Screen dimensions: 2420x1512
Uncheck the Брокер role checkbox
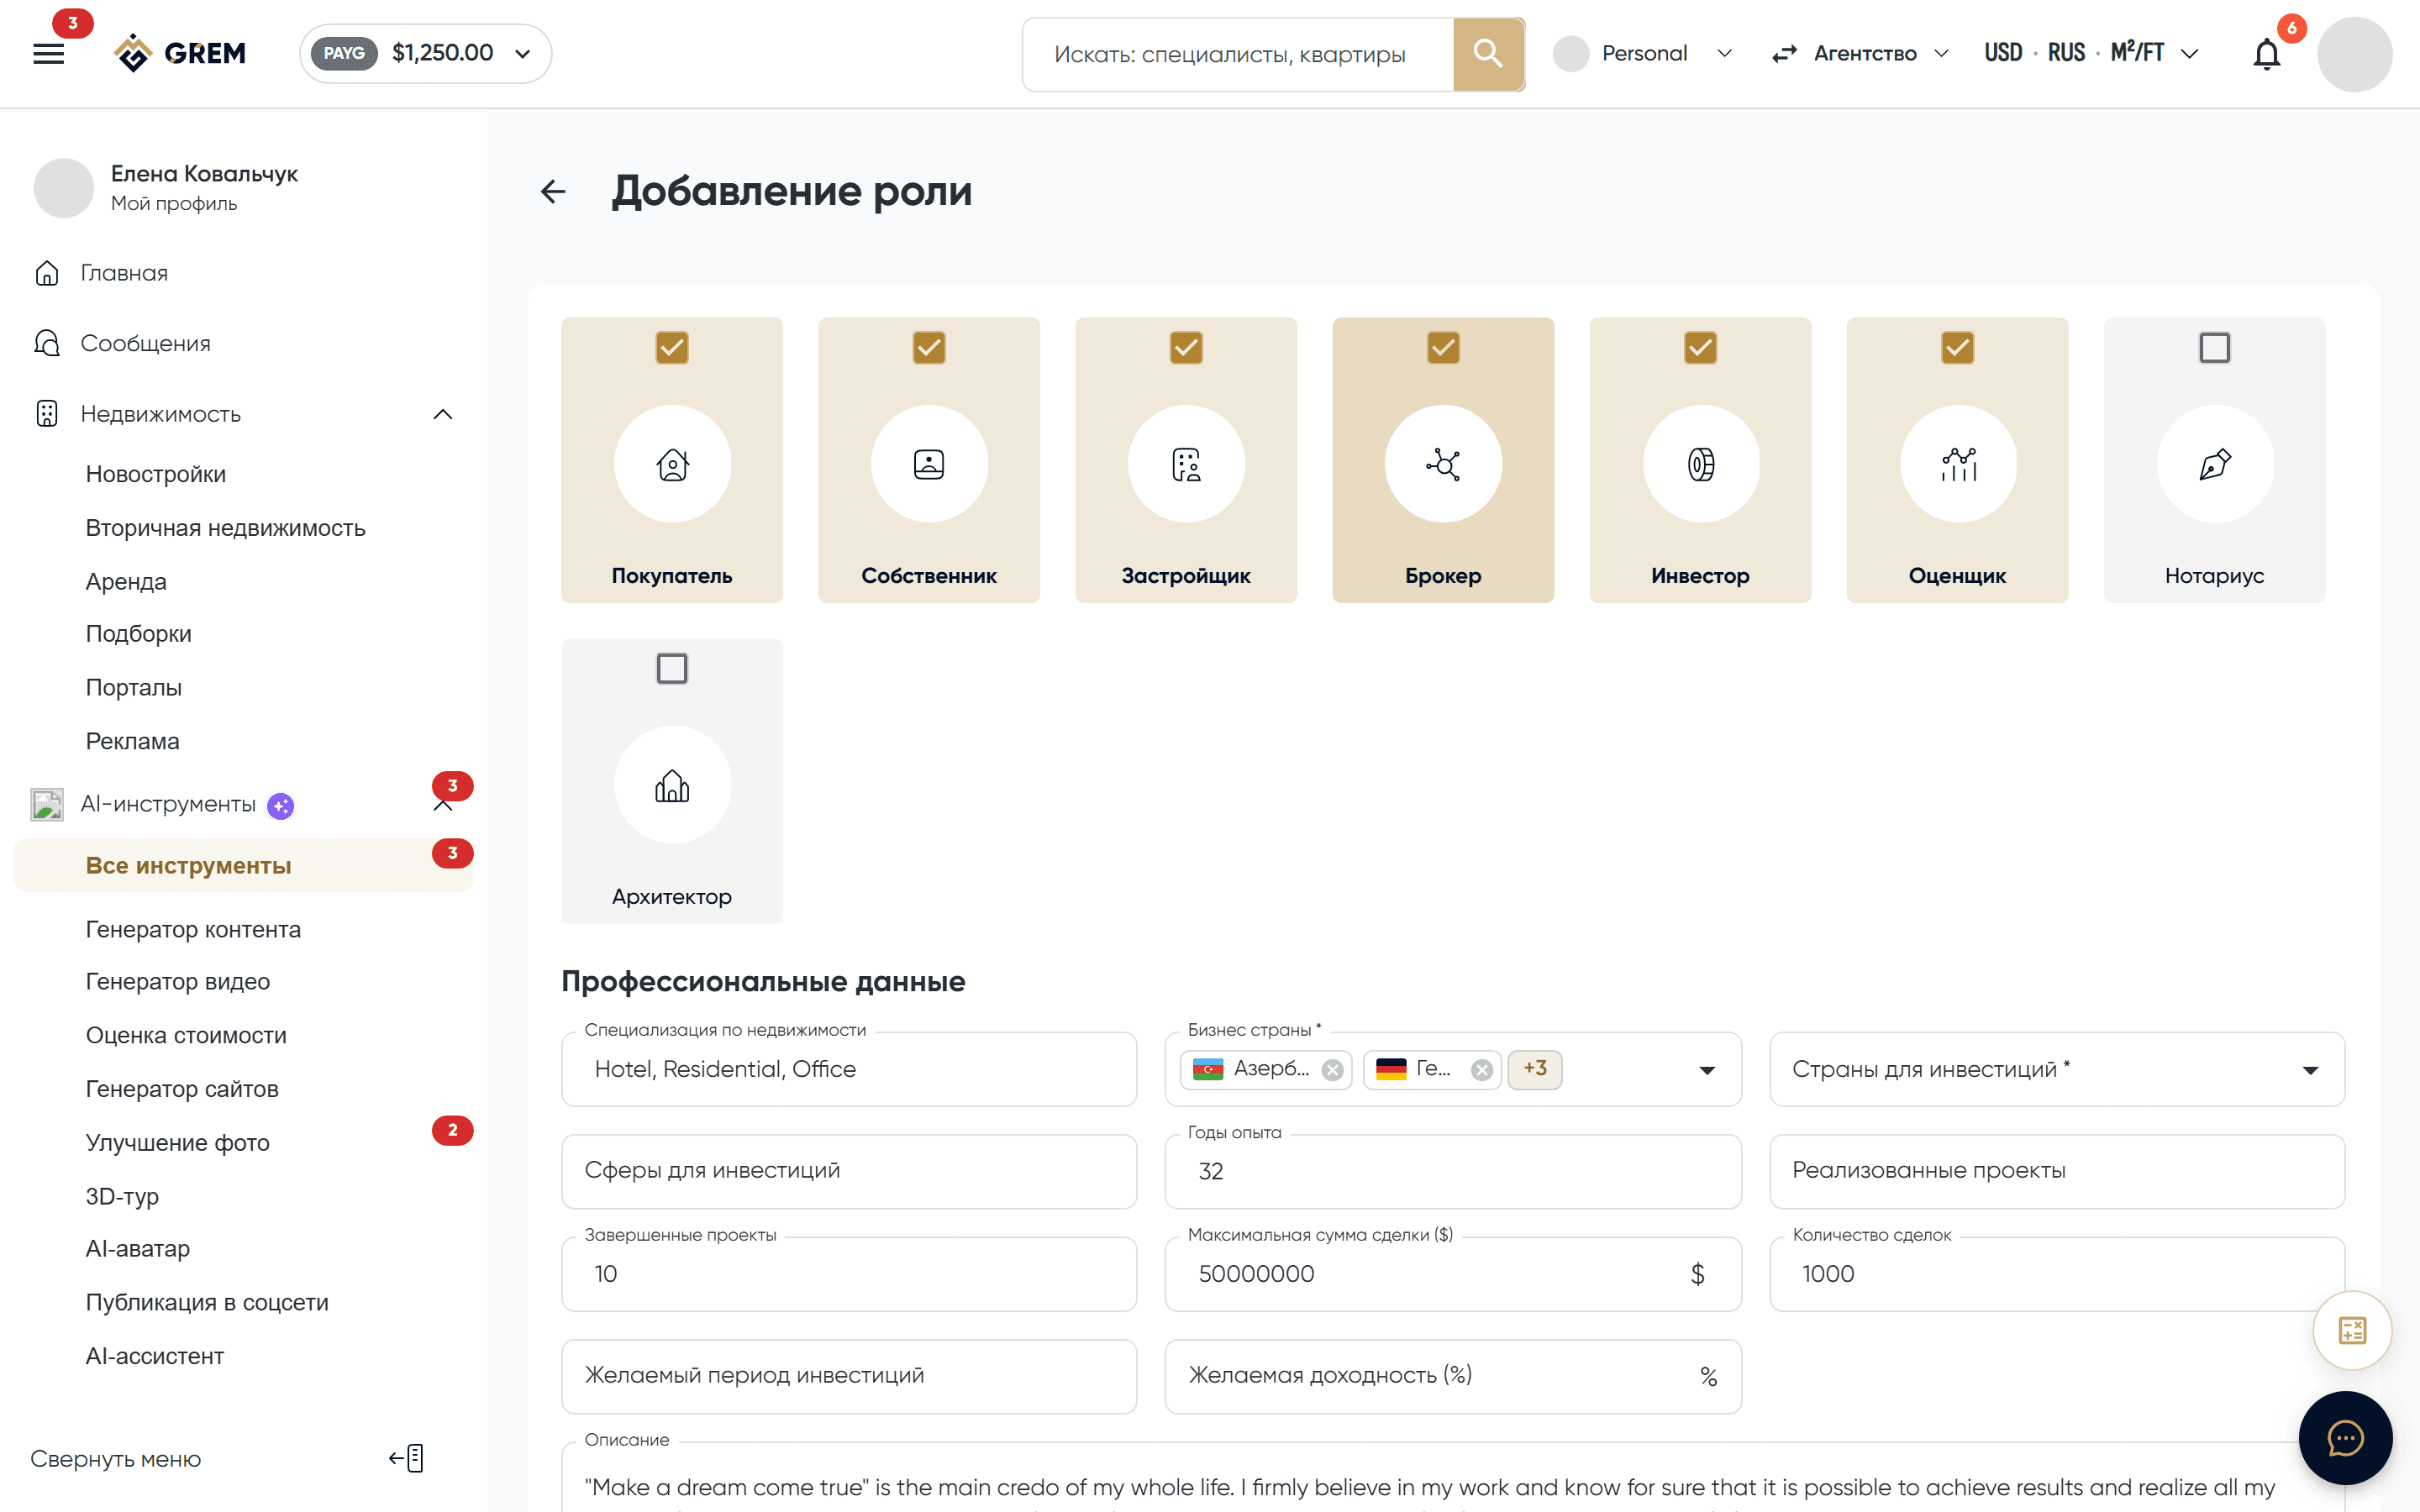point(1443,348)
